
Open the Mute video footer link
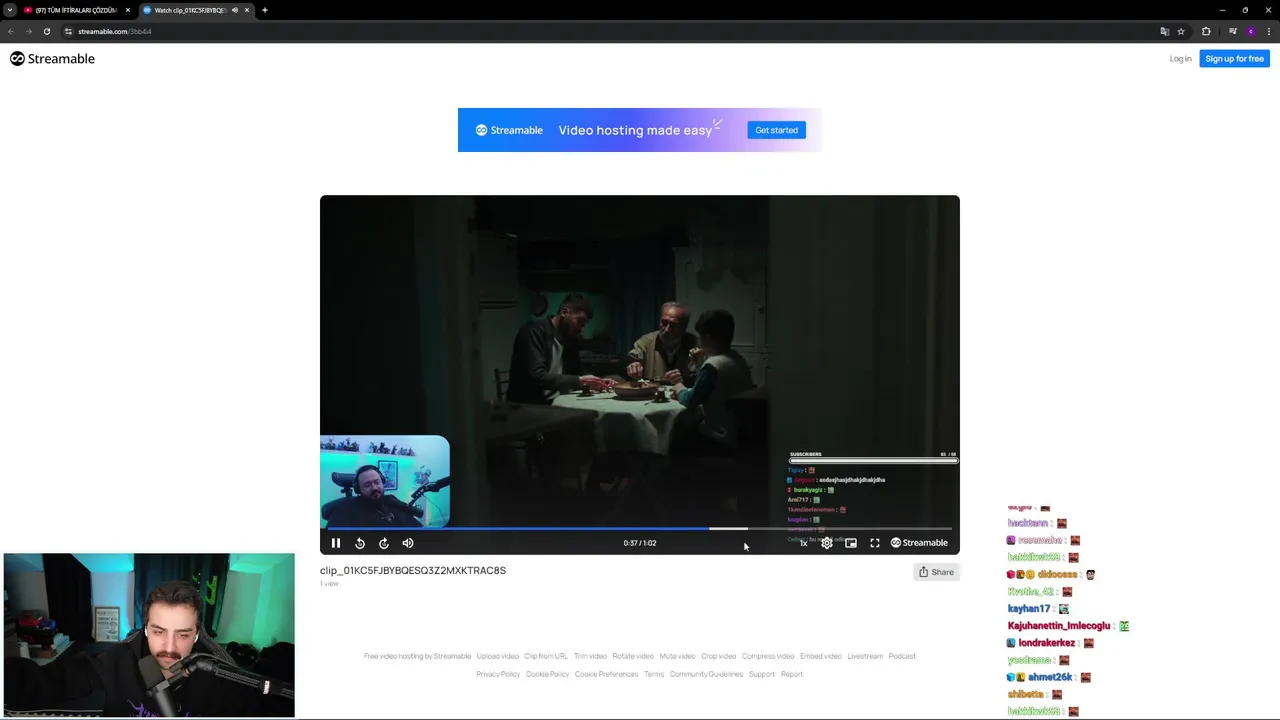(x=677, y=656)
